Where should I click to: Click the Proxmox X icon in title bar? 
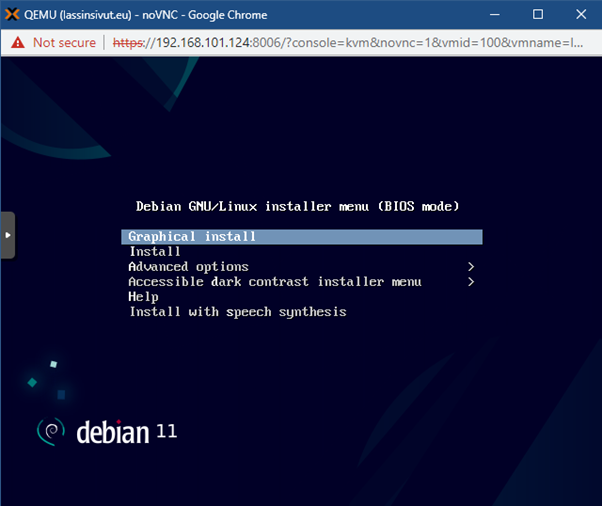click(x=12, y=15)
